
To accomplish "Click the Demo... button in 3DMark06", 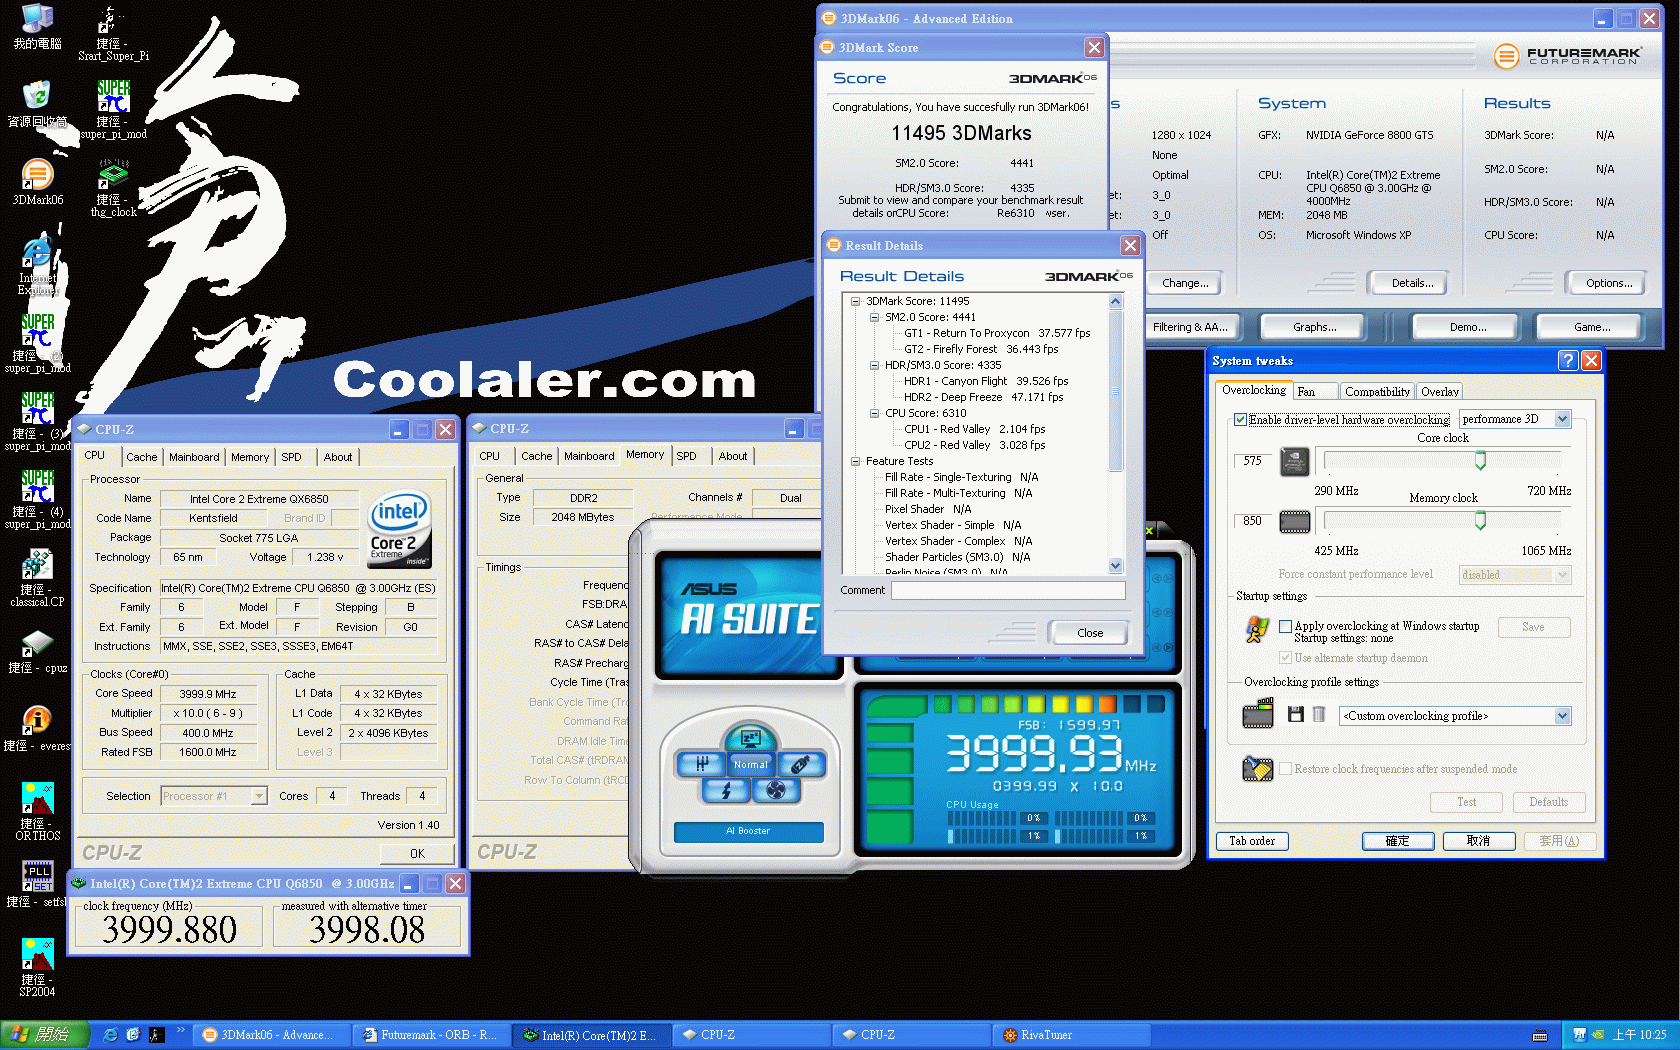I will tap(1467, 327).
